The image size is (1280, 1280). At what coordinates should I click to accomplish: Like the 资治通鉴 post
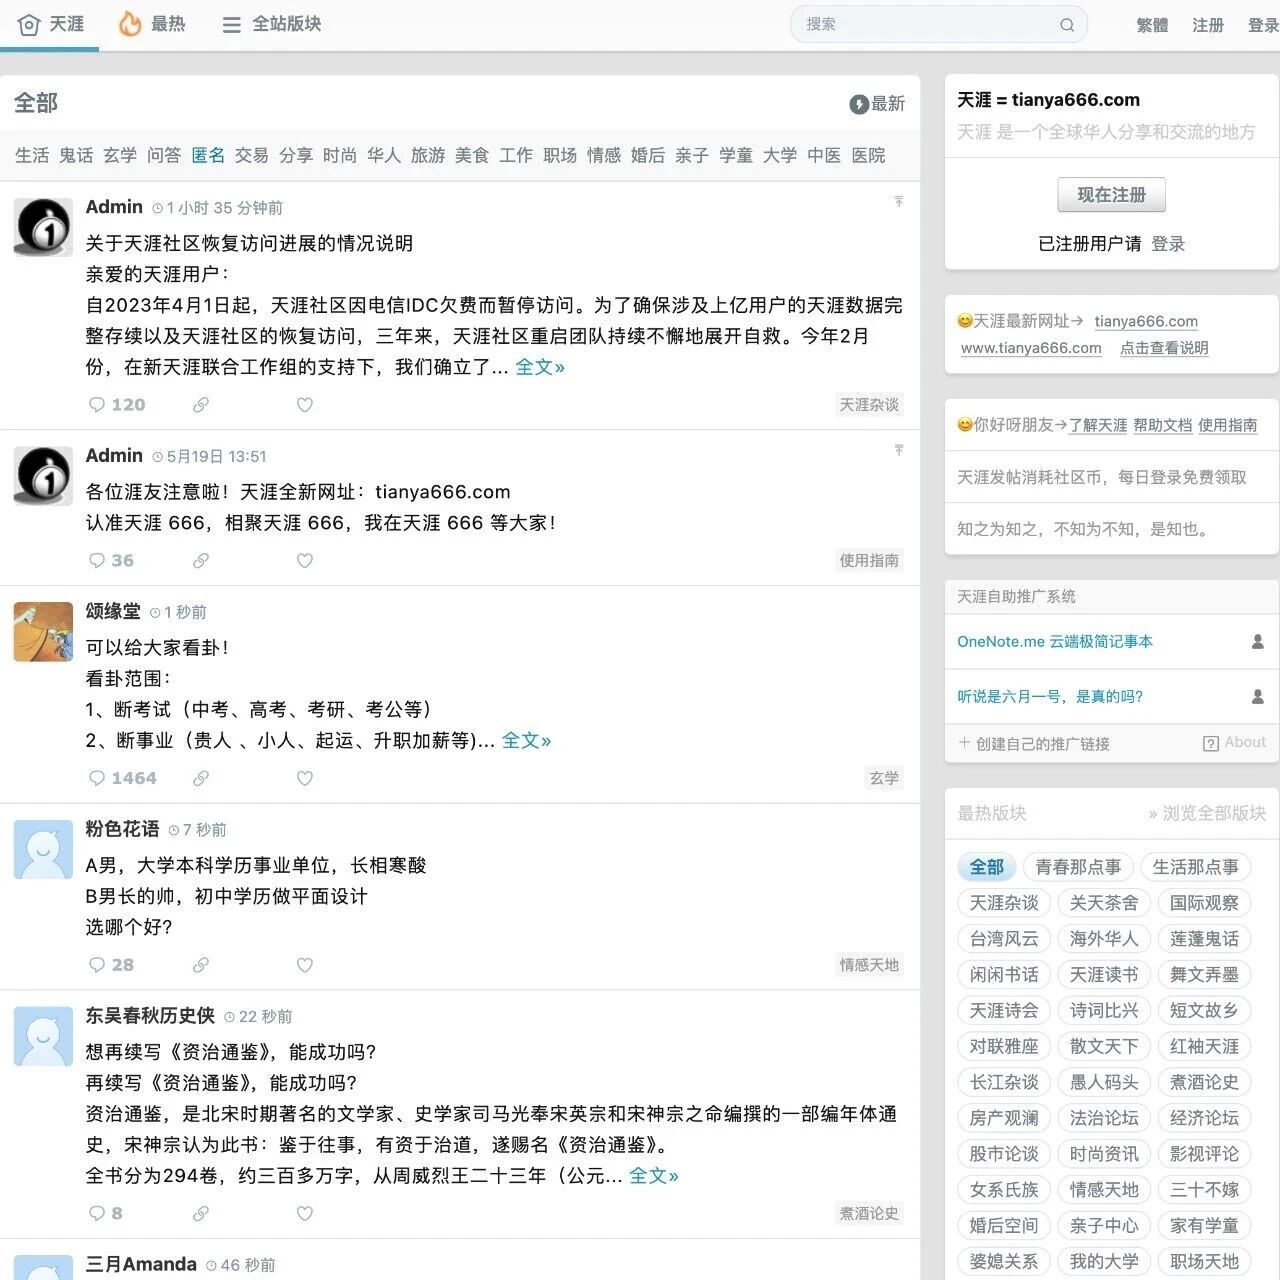point(305,1213)
